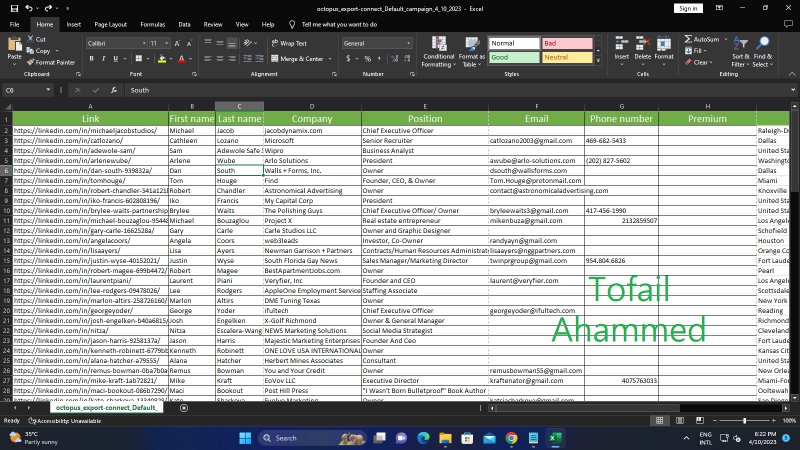Select the Format Painter tool
The height and width of the screenshot is (450, 800).
[x=51, y=62]
